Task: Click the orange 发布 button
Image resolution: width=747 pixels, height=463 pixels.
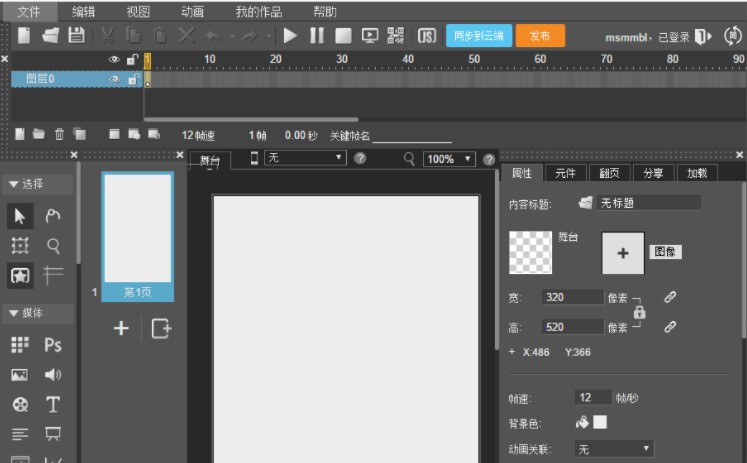Action: click(x=540, y=36)
